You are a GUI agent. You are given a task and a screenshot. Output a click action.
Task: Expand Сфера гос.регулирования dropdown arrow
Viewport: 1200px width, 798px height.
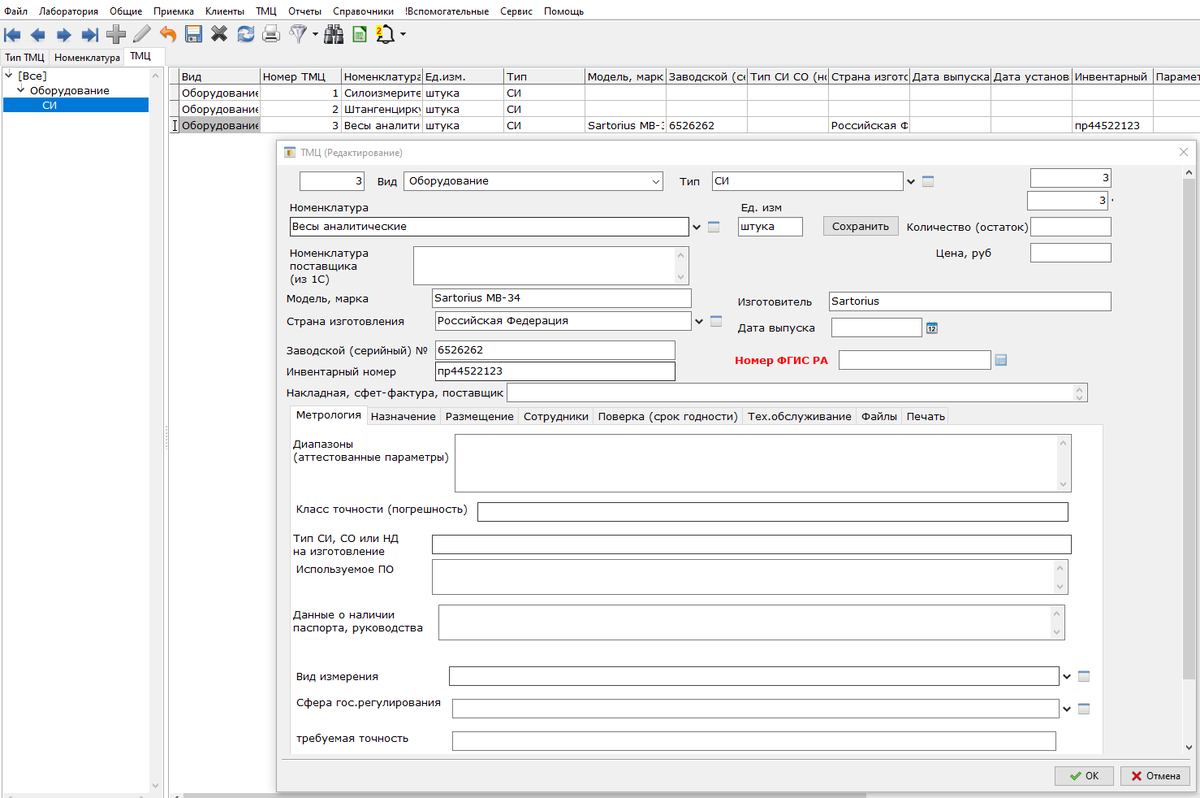click(x=1067, y=709)
